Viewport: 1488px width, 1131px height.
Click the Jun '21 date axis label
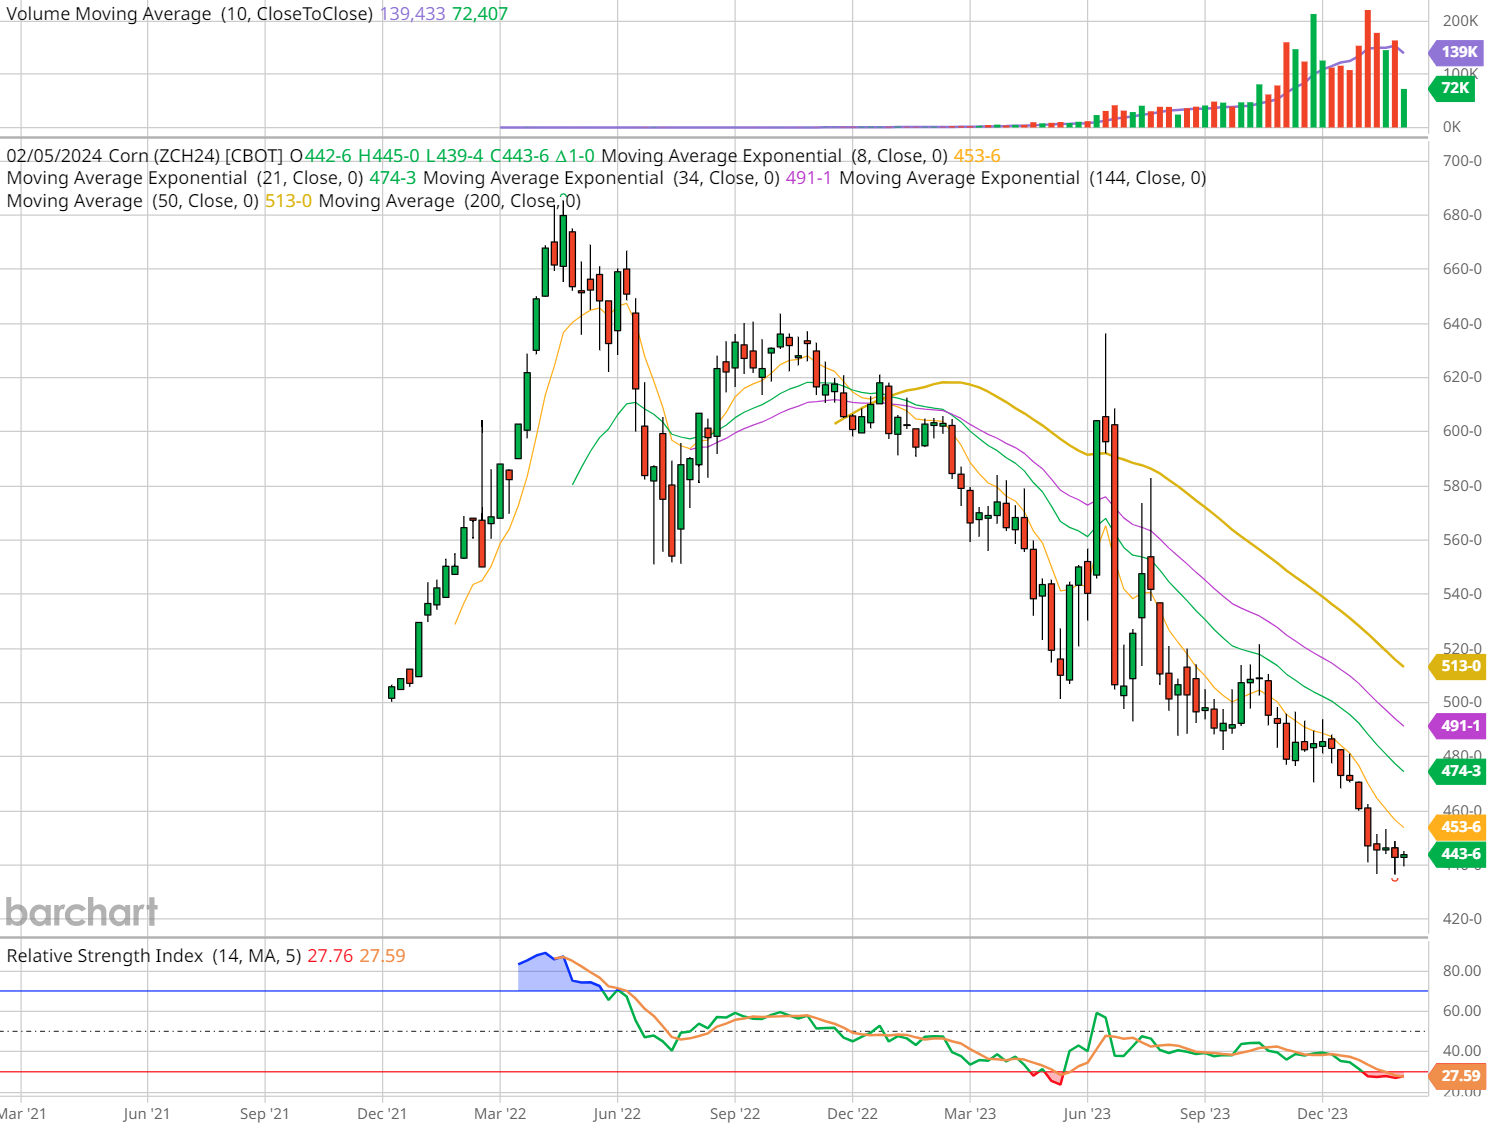(x=146, y=1114)
